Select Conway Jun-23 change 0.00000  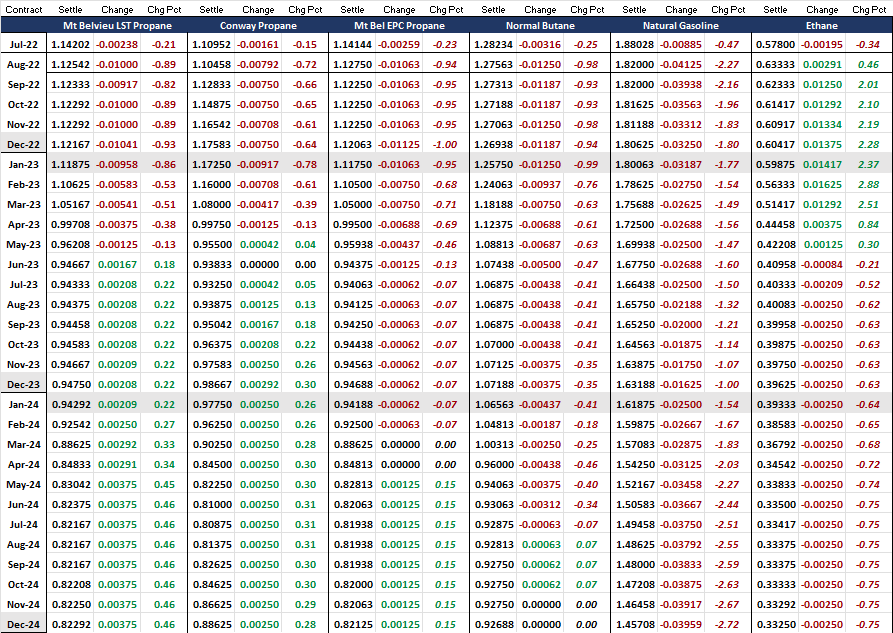coord(259,264)
